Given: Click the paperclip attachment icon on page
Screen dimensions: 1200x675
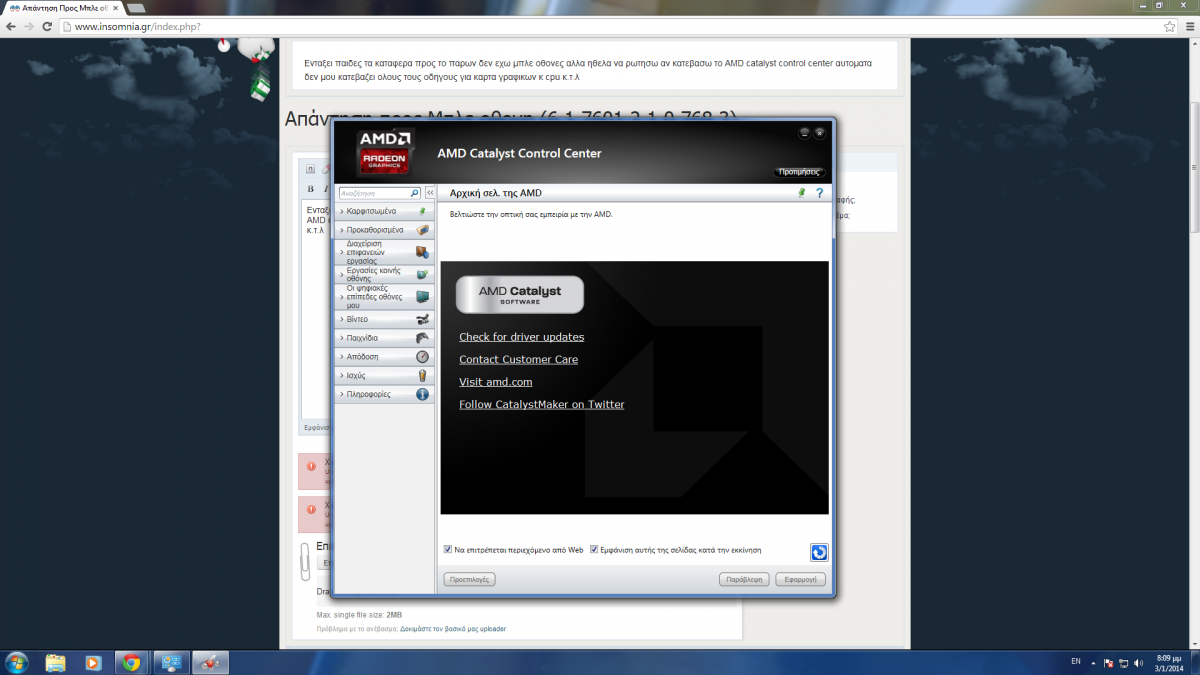Looking at the screenshot, I should pyautogui.click(x=306, y=561).
